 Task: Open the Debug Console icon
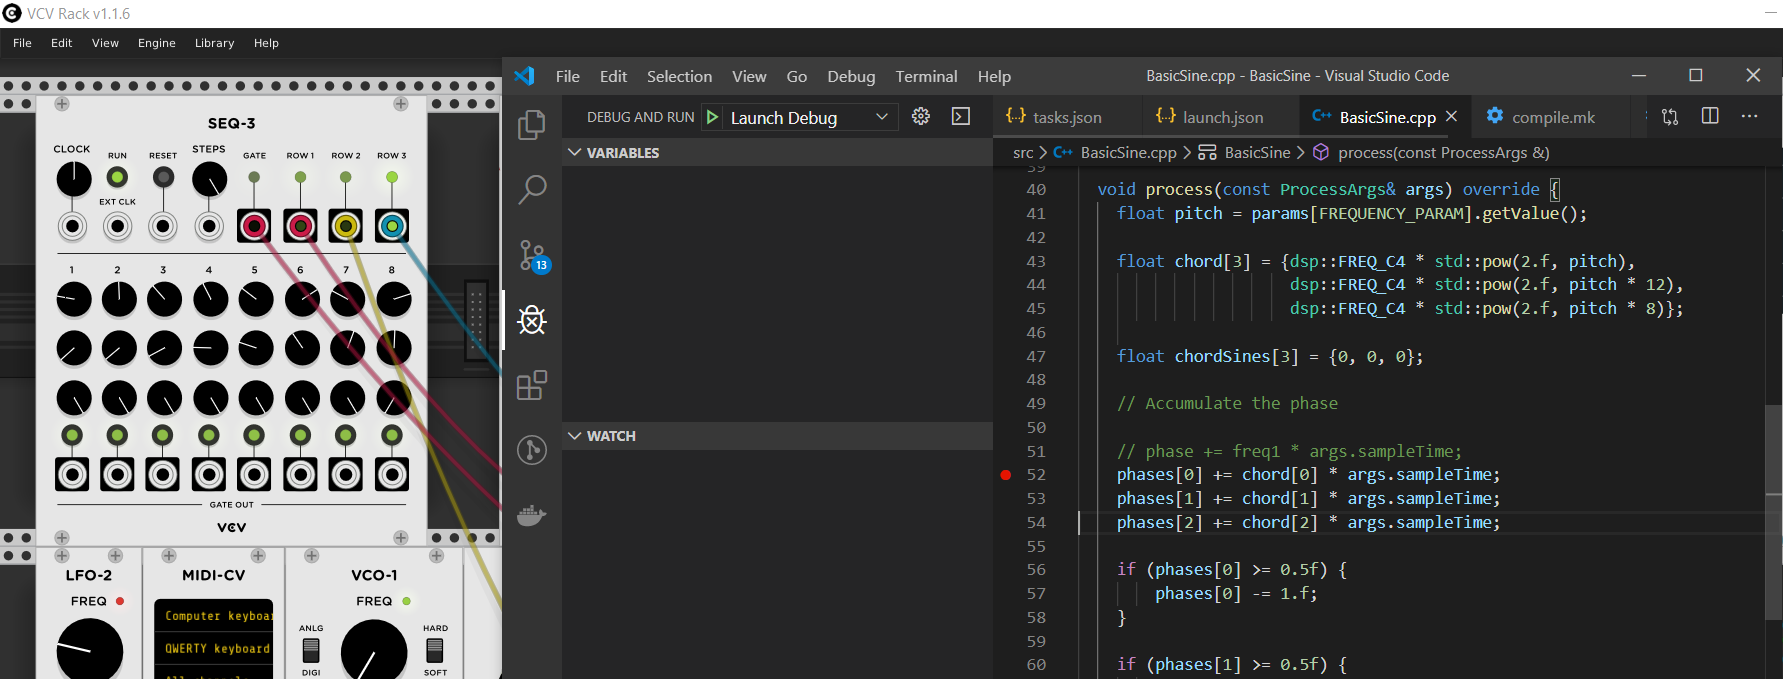click(961, 116)
